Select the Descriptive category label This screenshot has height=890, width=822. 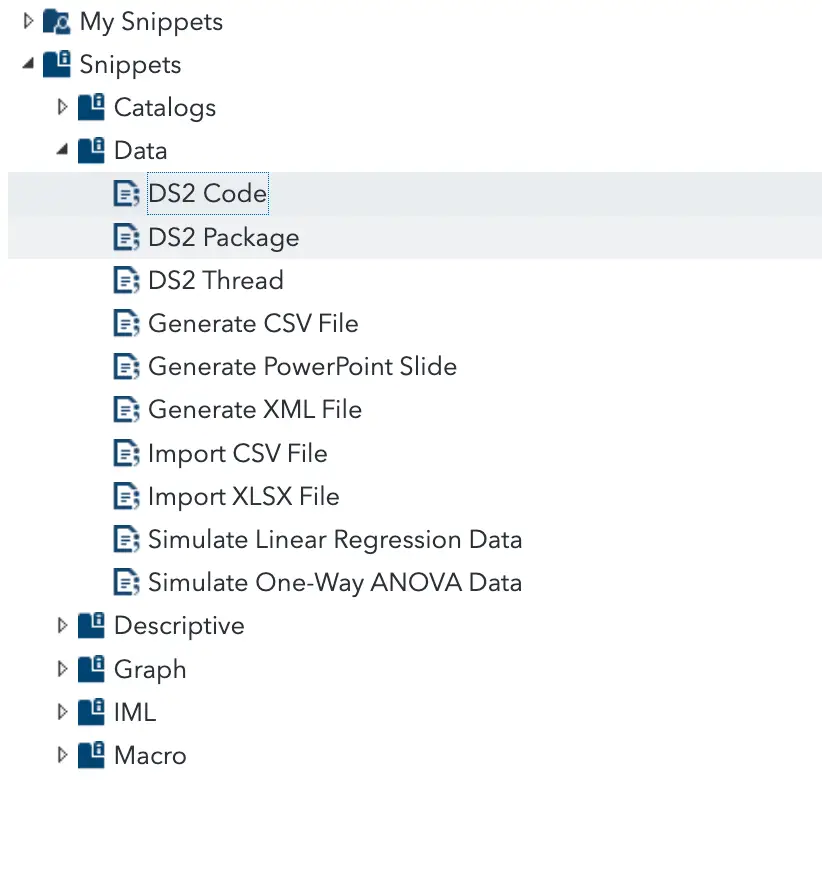tap(179, 627)
